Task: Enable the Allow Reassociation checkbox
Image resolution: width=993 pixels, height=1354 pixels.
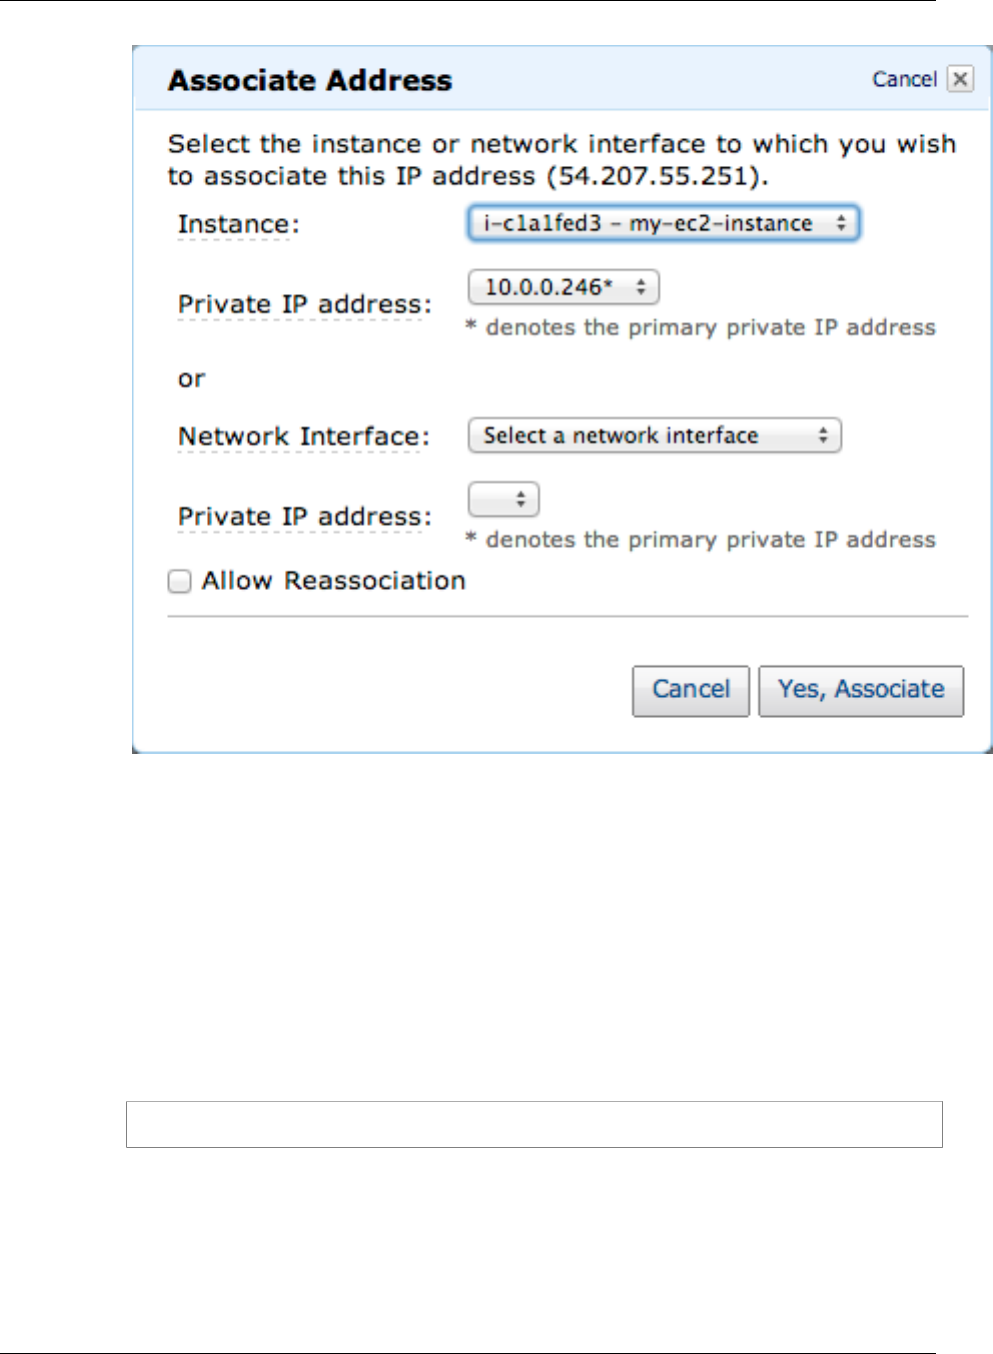Action: 180,582
